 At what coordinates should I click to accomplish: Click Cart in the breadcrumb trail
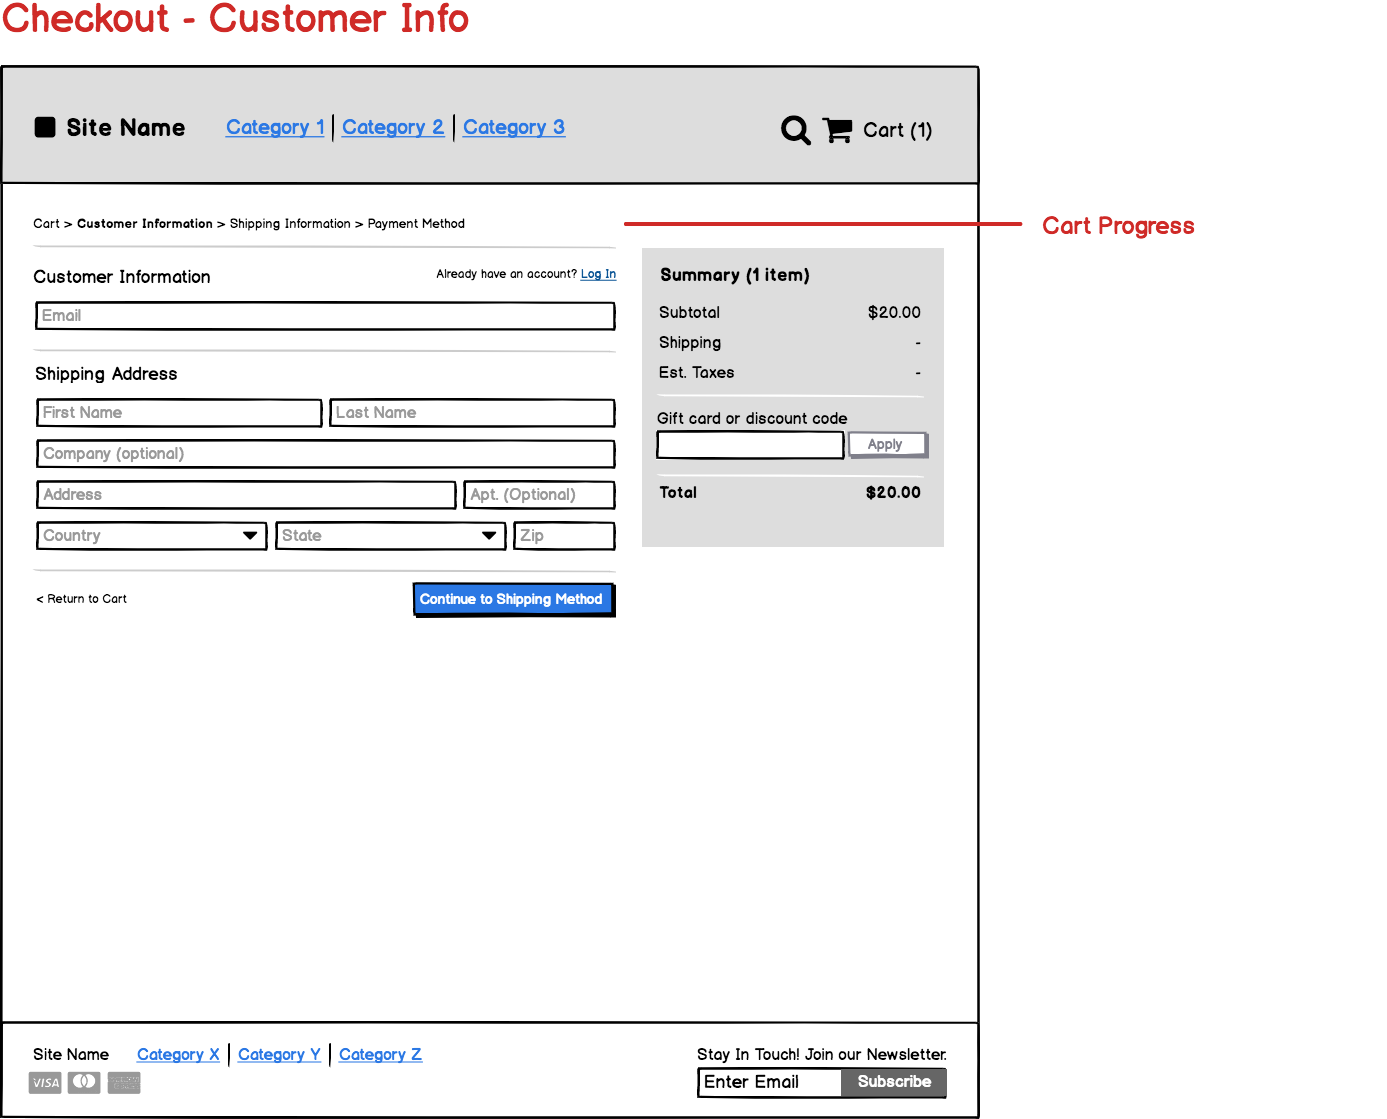[46, 223]
